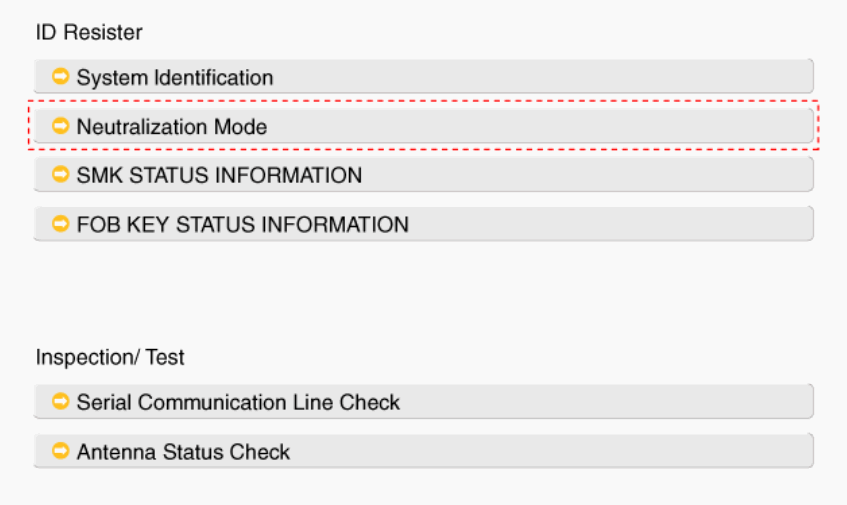Click the 'Serial Communication Line Check' text label
Viewport: 847px width, 505px height.
click(x=238, y=402)
